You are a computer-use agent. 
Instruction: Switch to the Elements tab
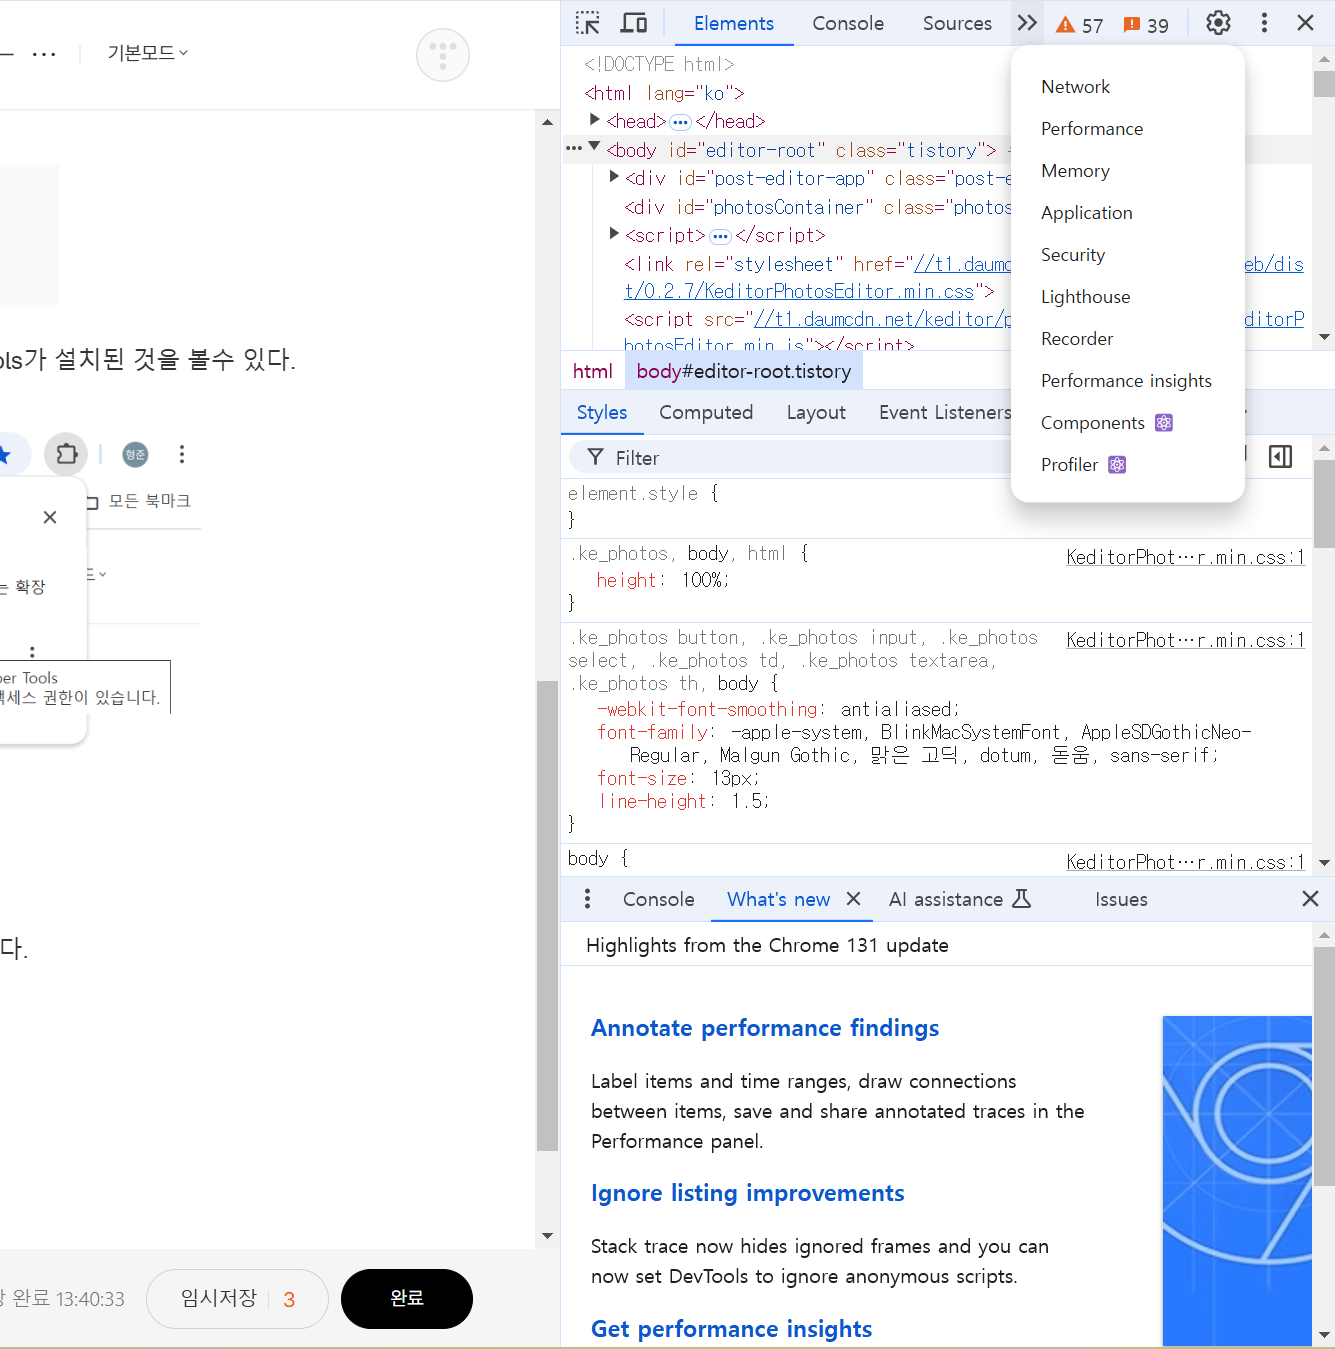(734, 23)
